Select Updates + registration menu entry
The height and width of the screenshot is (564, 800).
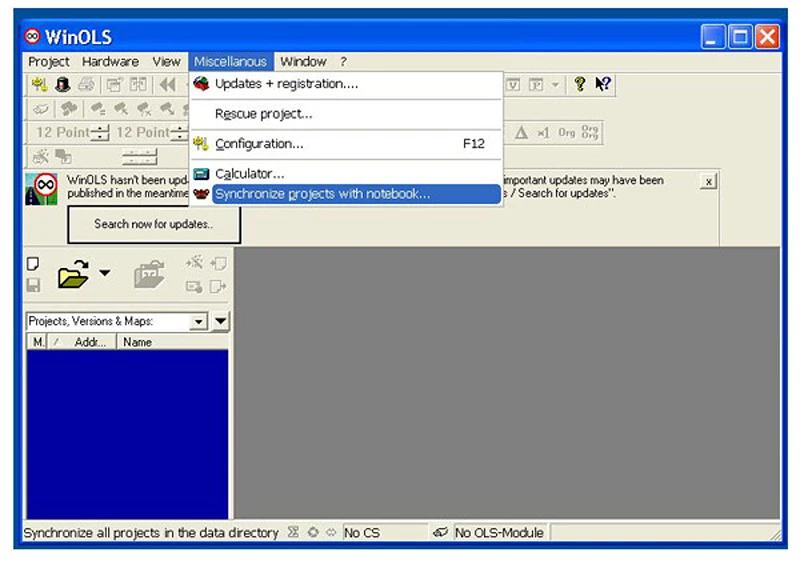[346, 84]
